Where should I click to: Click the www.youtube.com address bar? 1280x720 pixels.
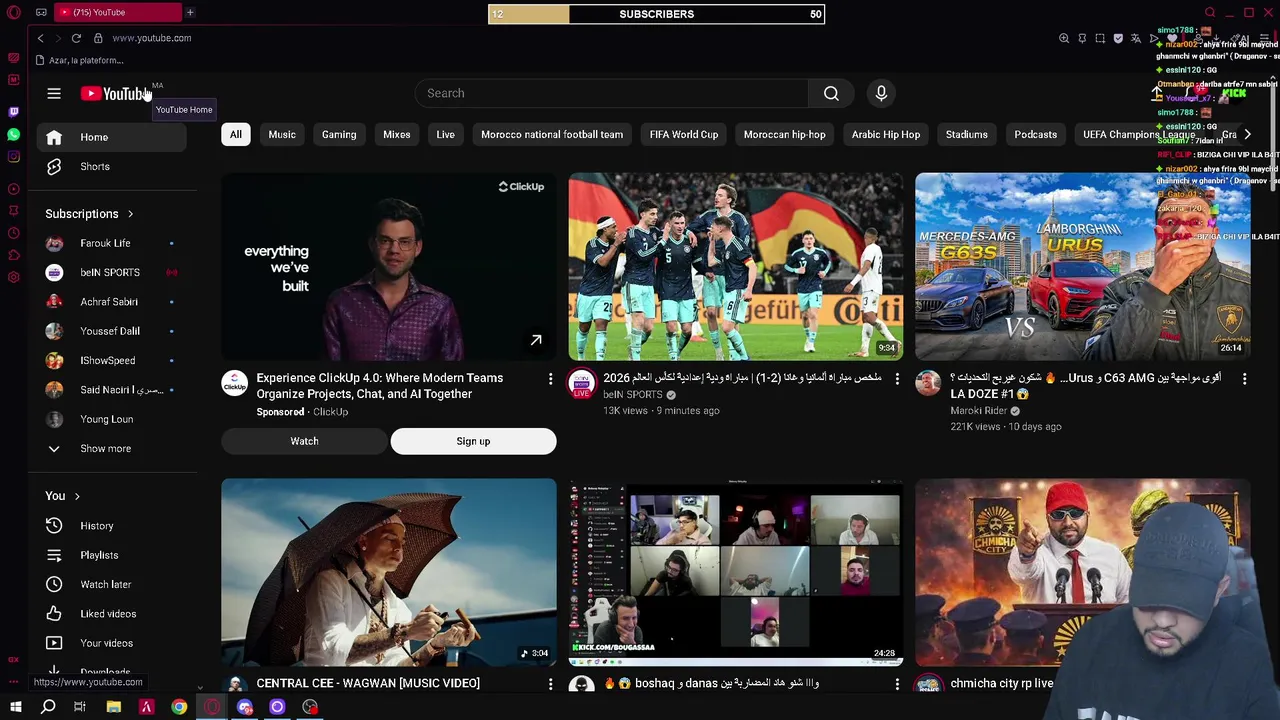coord(151,38)
